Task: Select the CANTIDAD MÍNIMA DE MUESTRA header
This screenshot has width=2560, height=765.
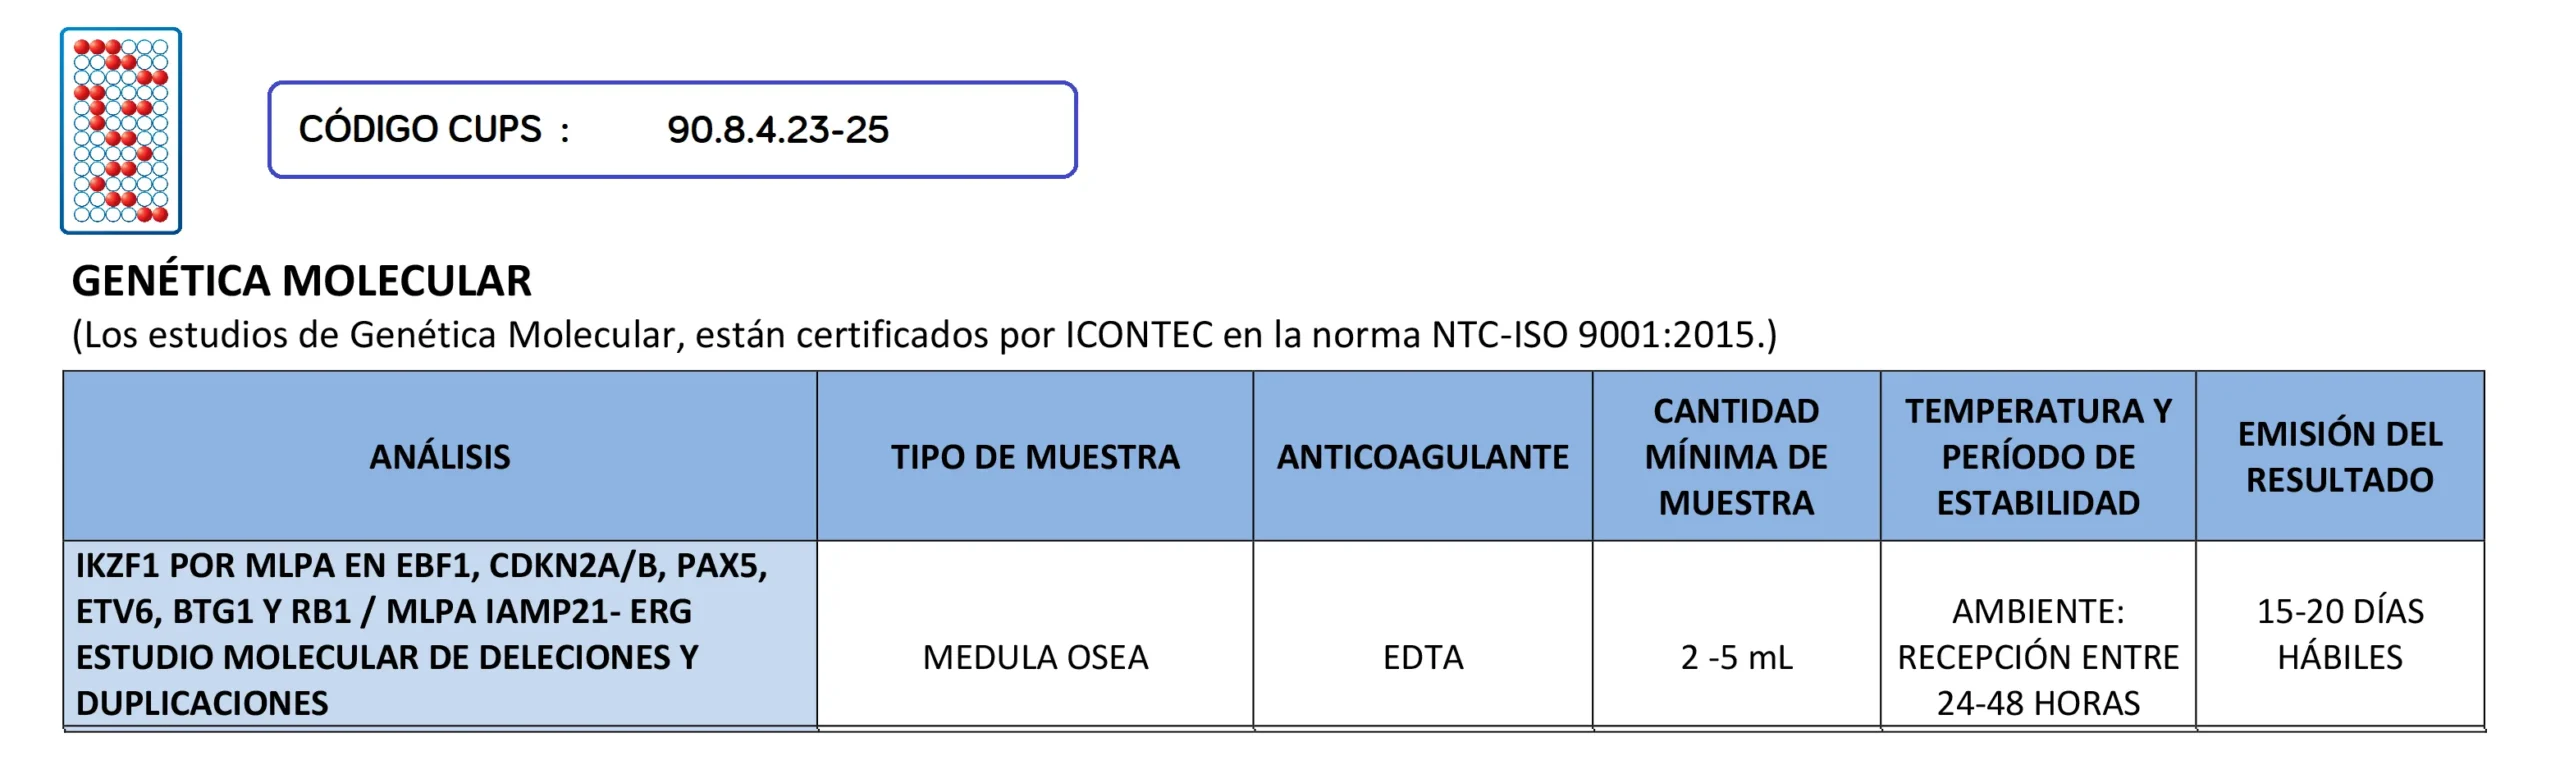Action: pos(1736,457)
